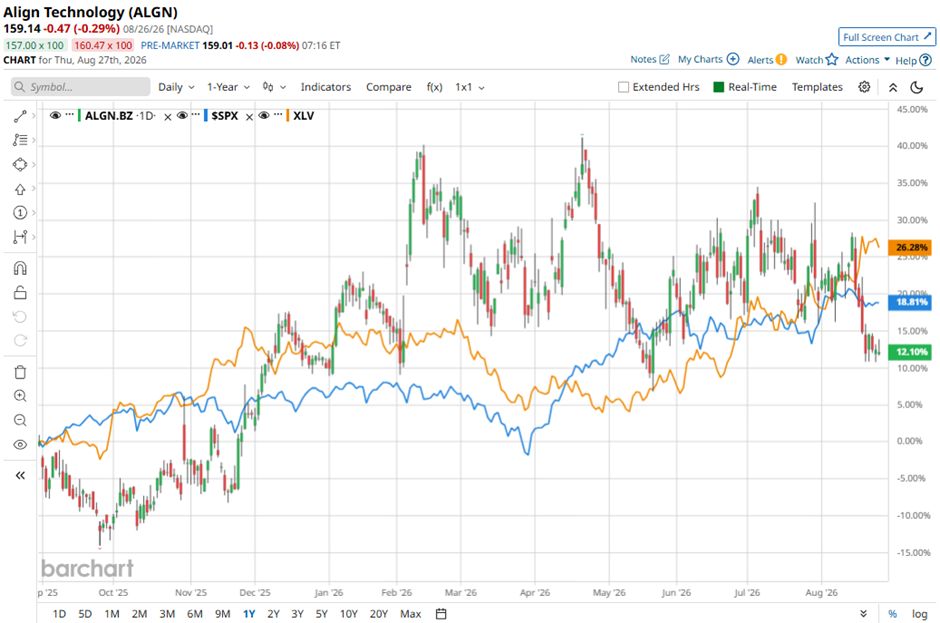Image resolution: width=940 pixels, height=623 pixels.
Task: Expand the bottom toolbar double chevron
Action: pyautogui.click(x=863, y=613)
